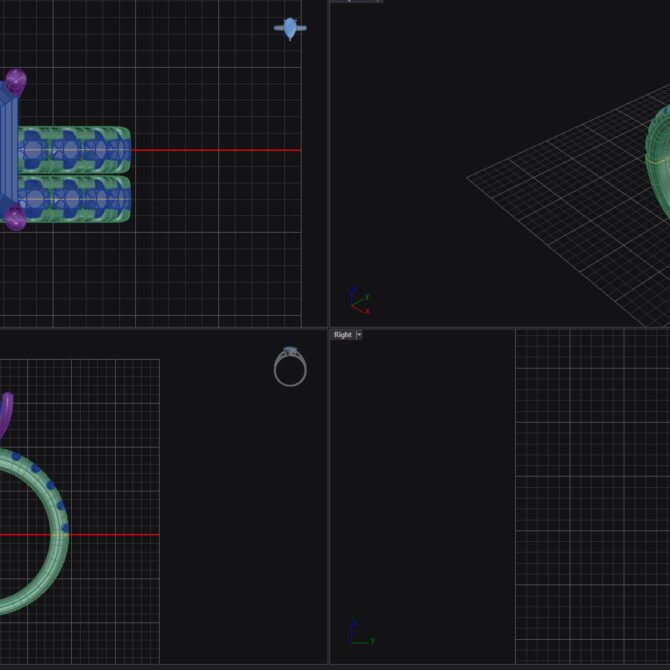Click the XYZ axis gizmo in the perspective viewport

tap(358, 302)
